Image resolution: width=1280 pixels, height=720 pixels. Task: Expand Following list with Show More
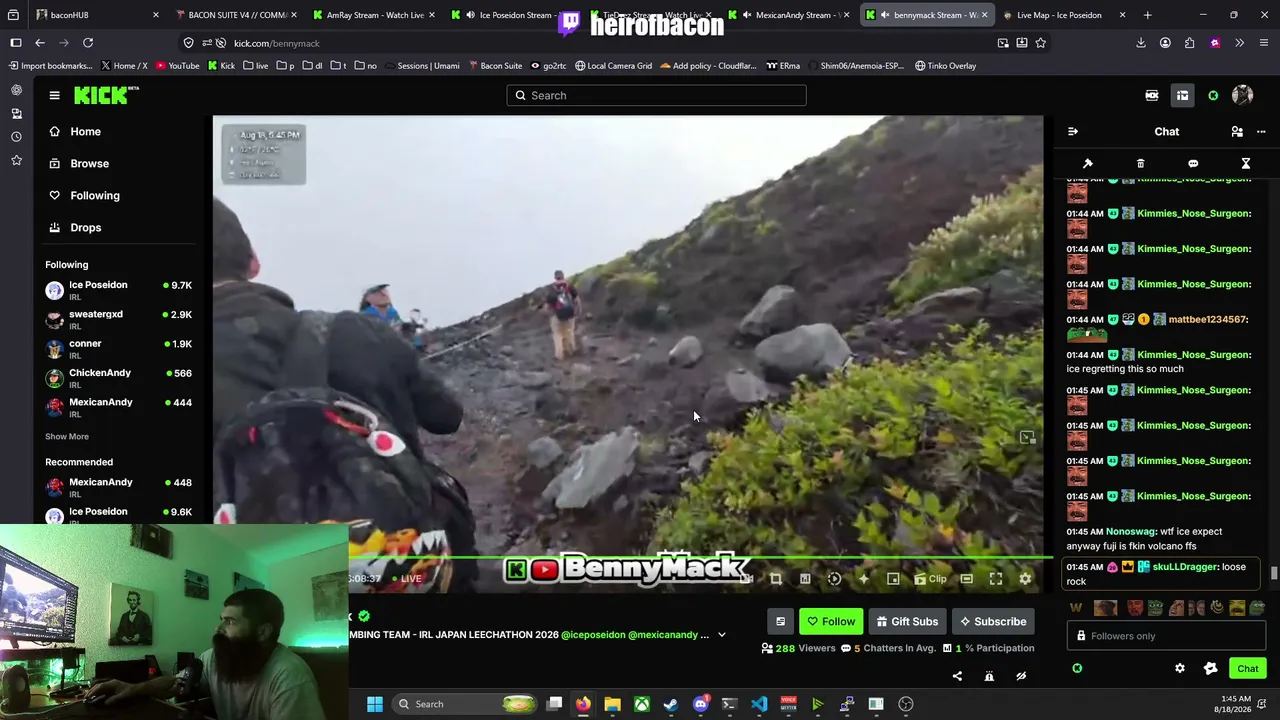67,436
